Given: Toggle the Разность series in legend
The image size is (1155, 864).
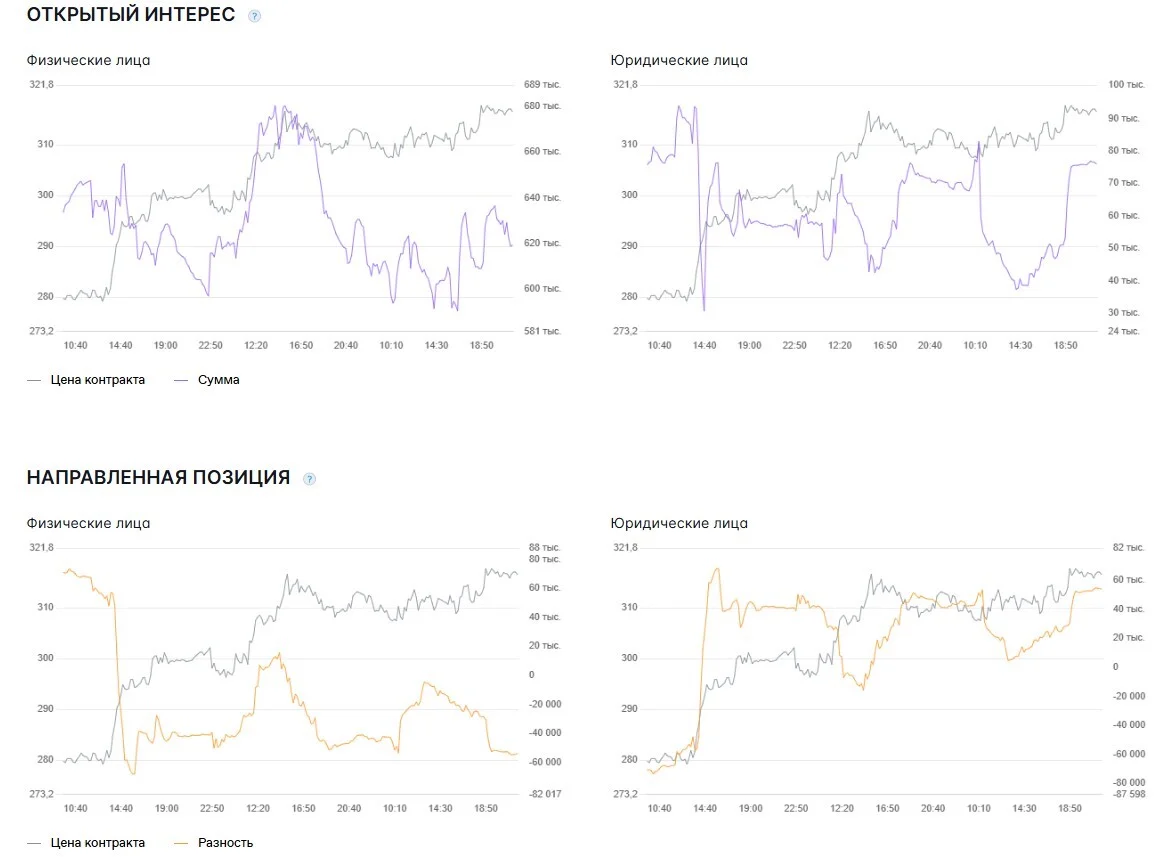Looking at the screenshot, I should [225, 843].
